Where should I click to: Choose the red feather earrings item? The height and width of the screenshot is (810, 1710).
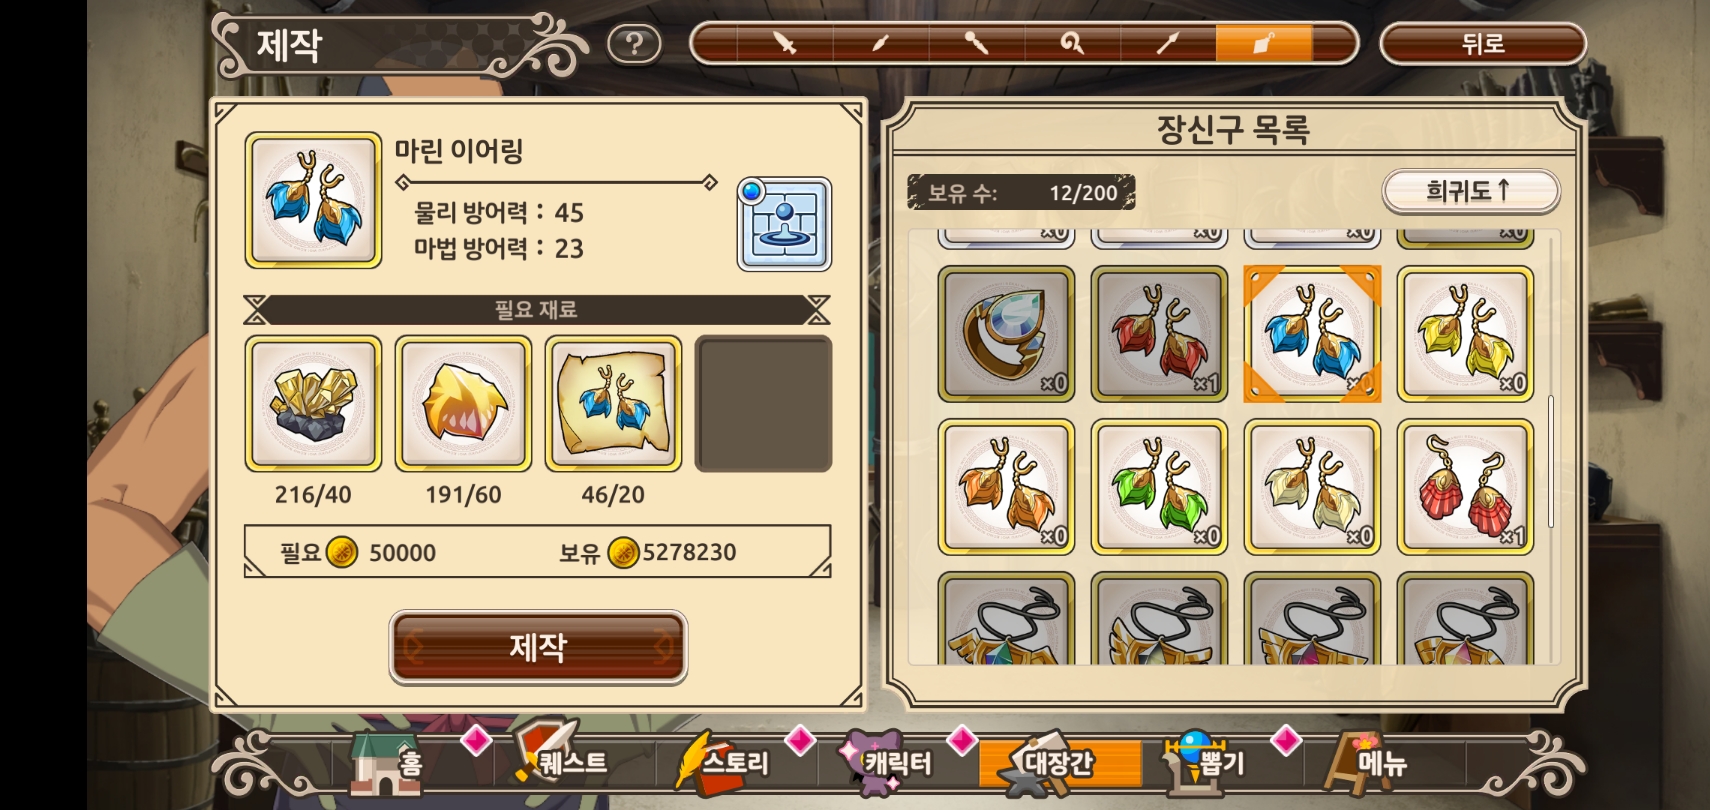point(1159,334)
